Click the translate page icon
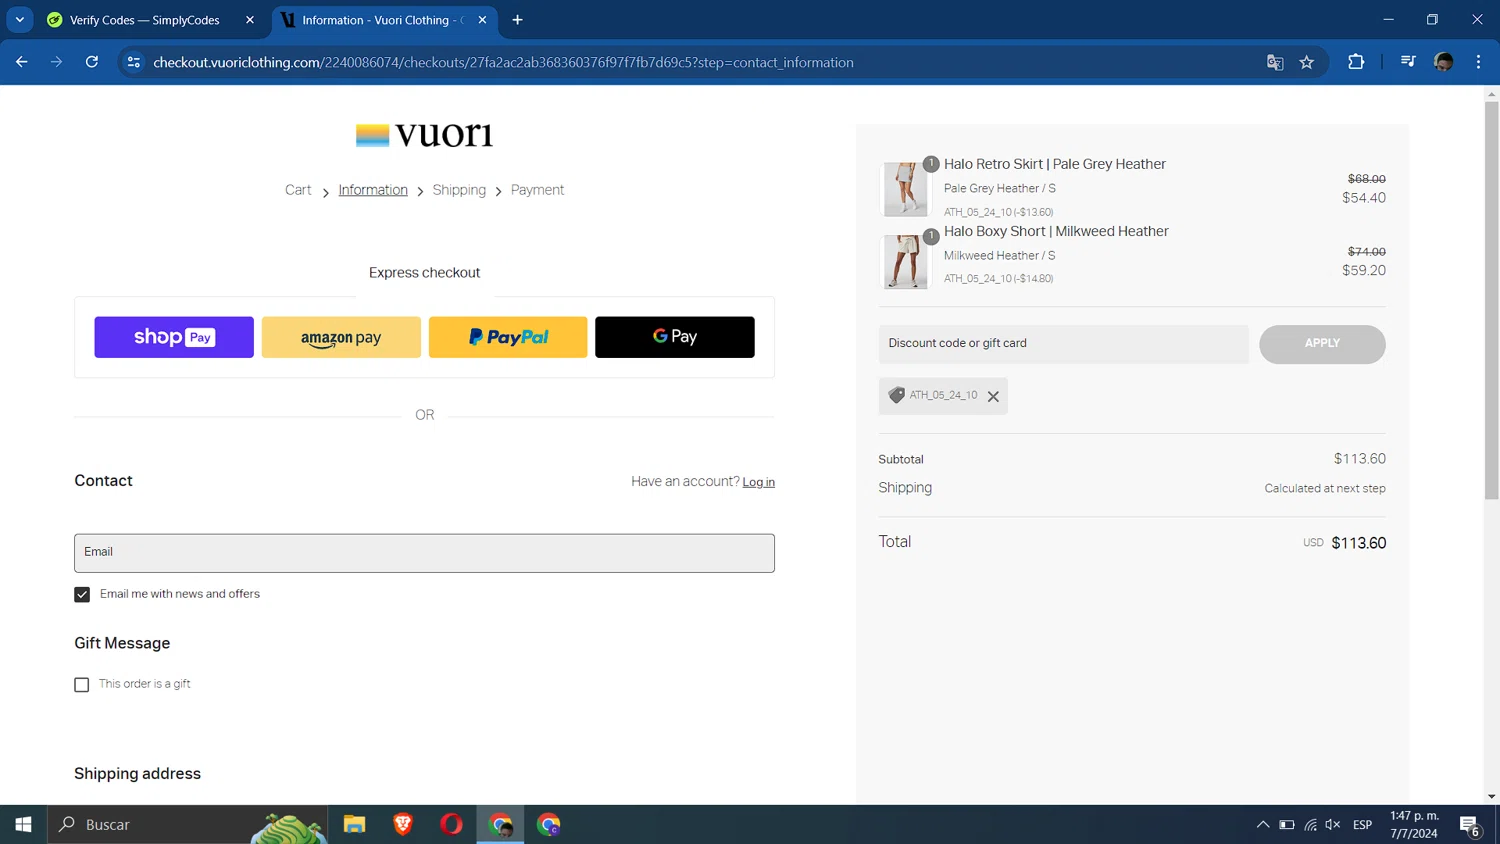Viewport: 1500px width, 844px height. [x=1275, y=62]
